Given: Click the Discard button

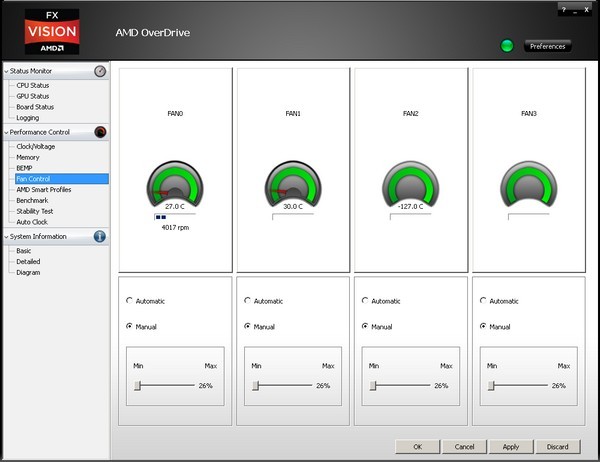Looking at the screenshot, I should (557, 446).
